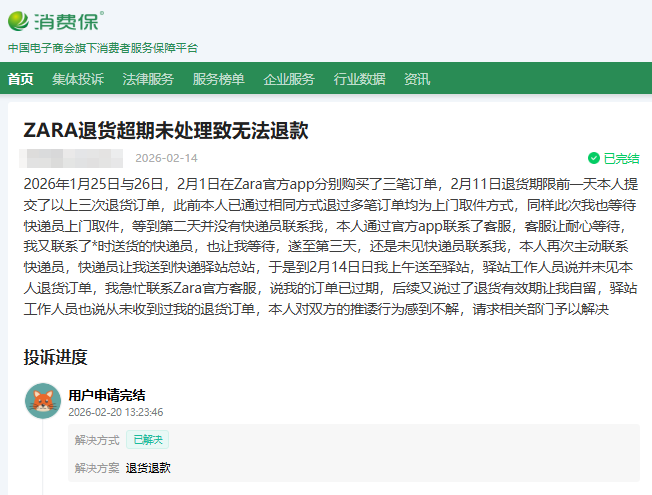Click the 已解决 status tag
This screenshot has height=495, width=652.
tap(147, 439)
